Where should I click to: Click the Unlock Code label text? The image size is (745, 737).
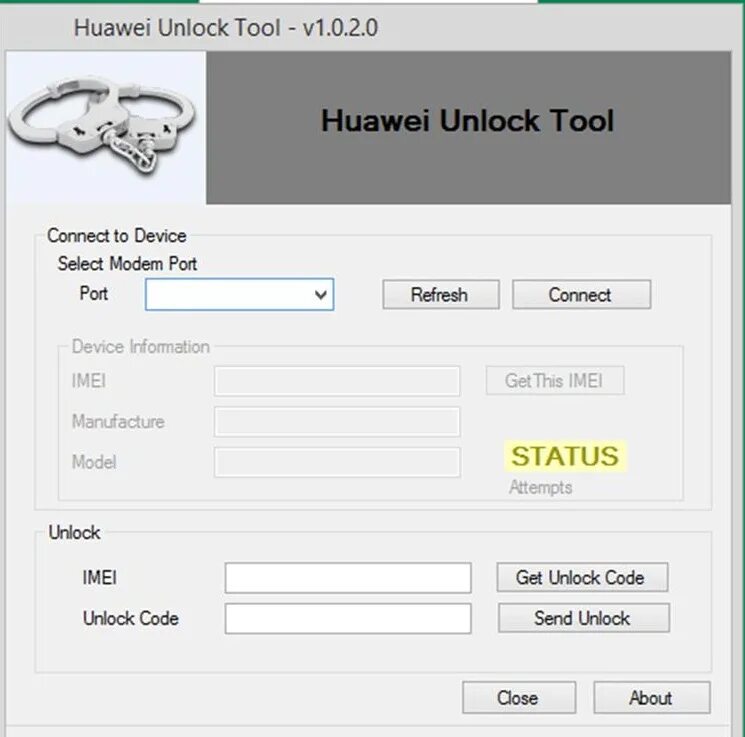131,618
